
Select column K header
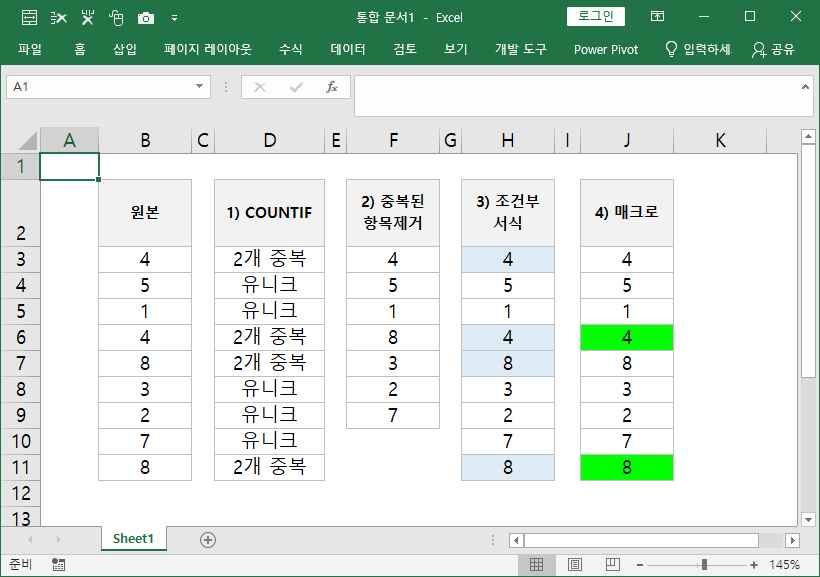[x=720, y=140]
